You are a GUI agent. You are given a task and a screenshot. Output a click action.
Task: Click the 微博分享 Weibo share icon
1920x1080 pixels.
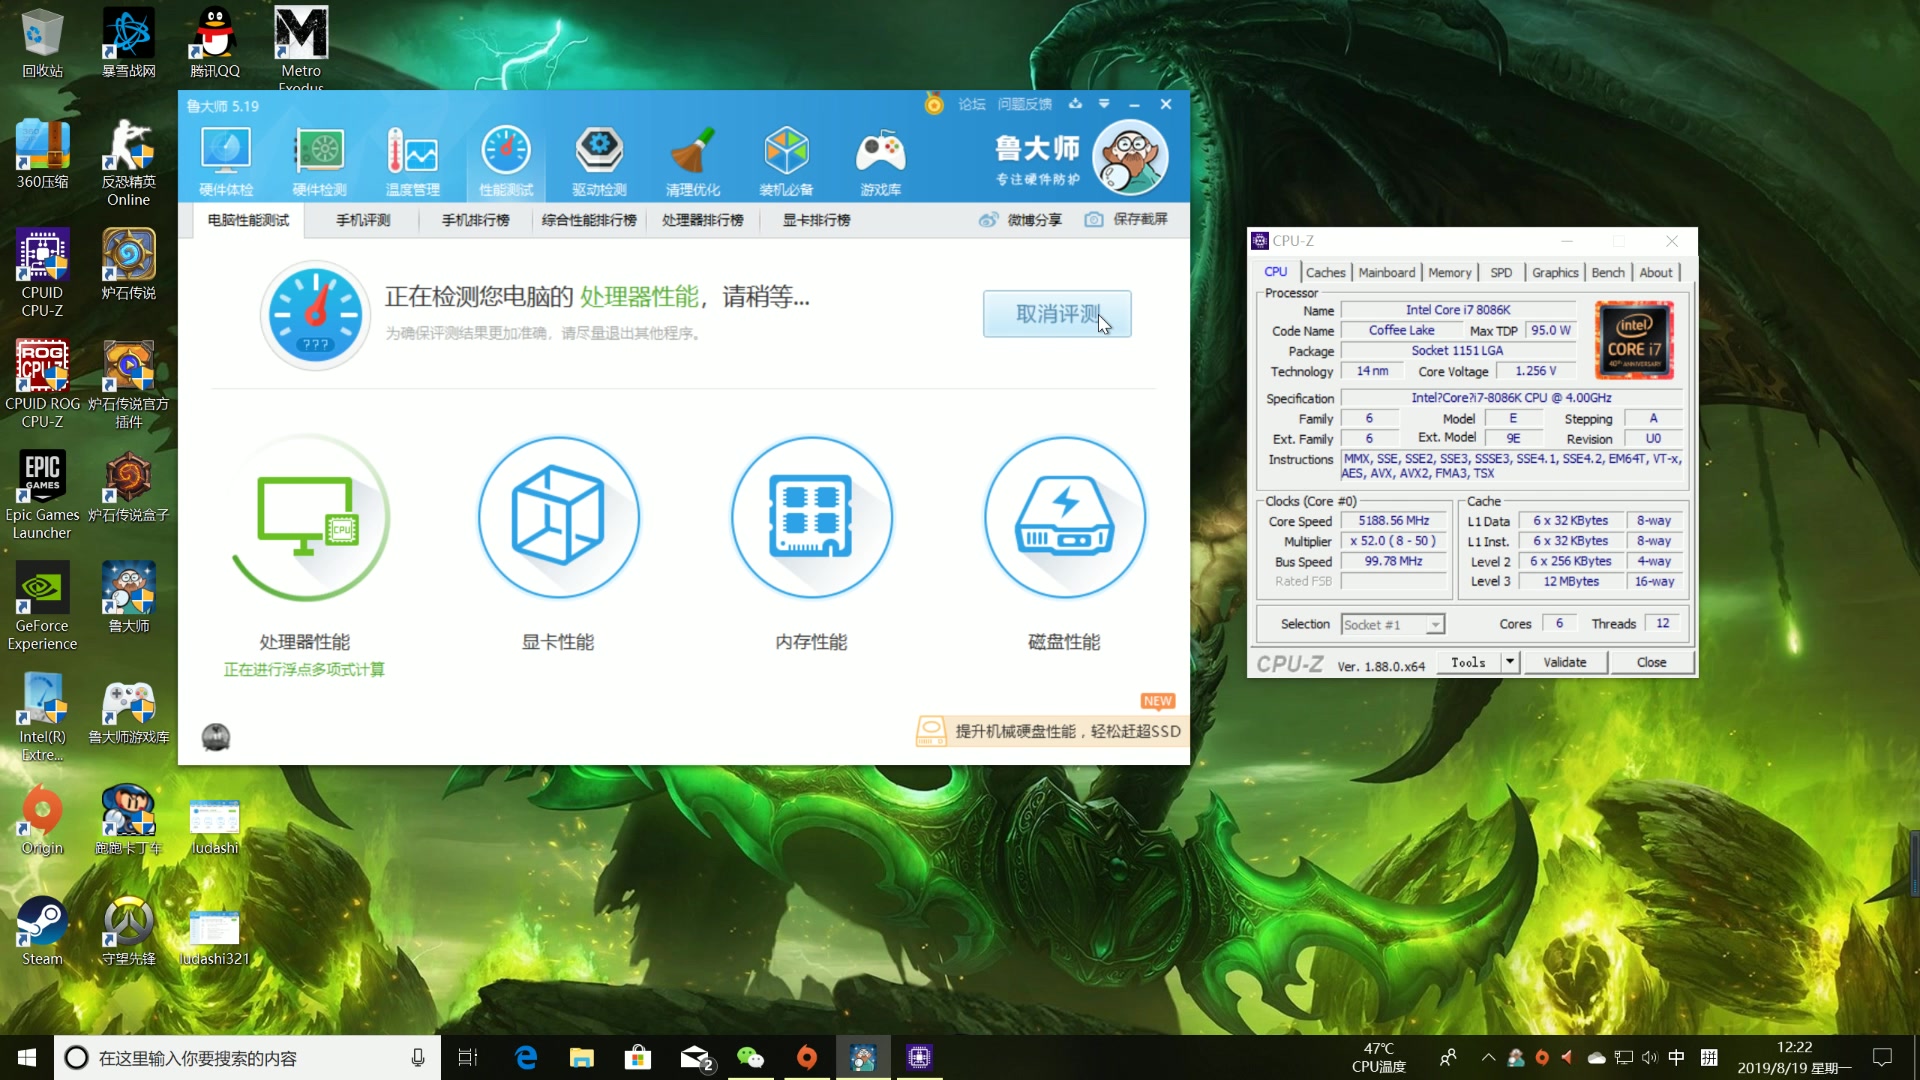point(989,220)
